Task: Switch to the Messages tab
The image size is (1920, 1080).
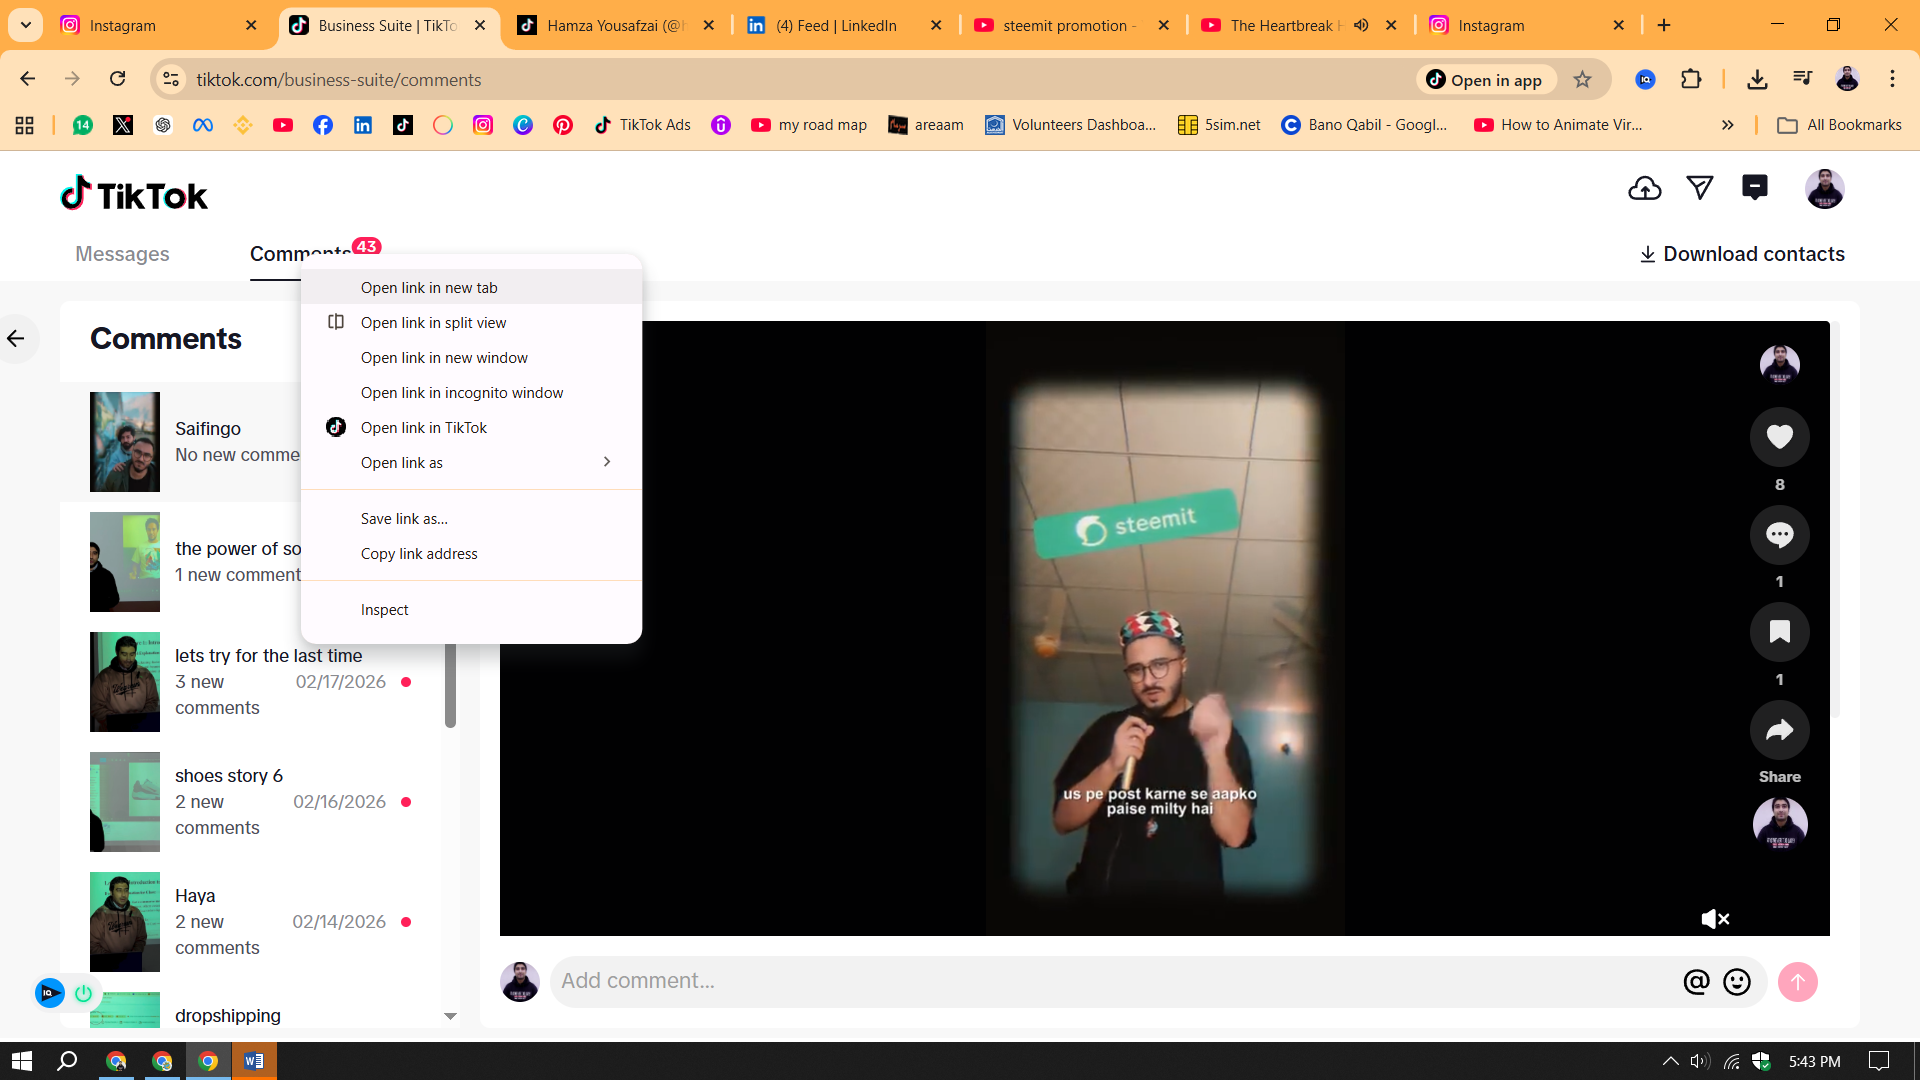Action: (122, 254)
